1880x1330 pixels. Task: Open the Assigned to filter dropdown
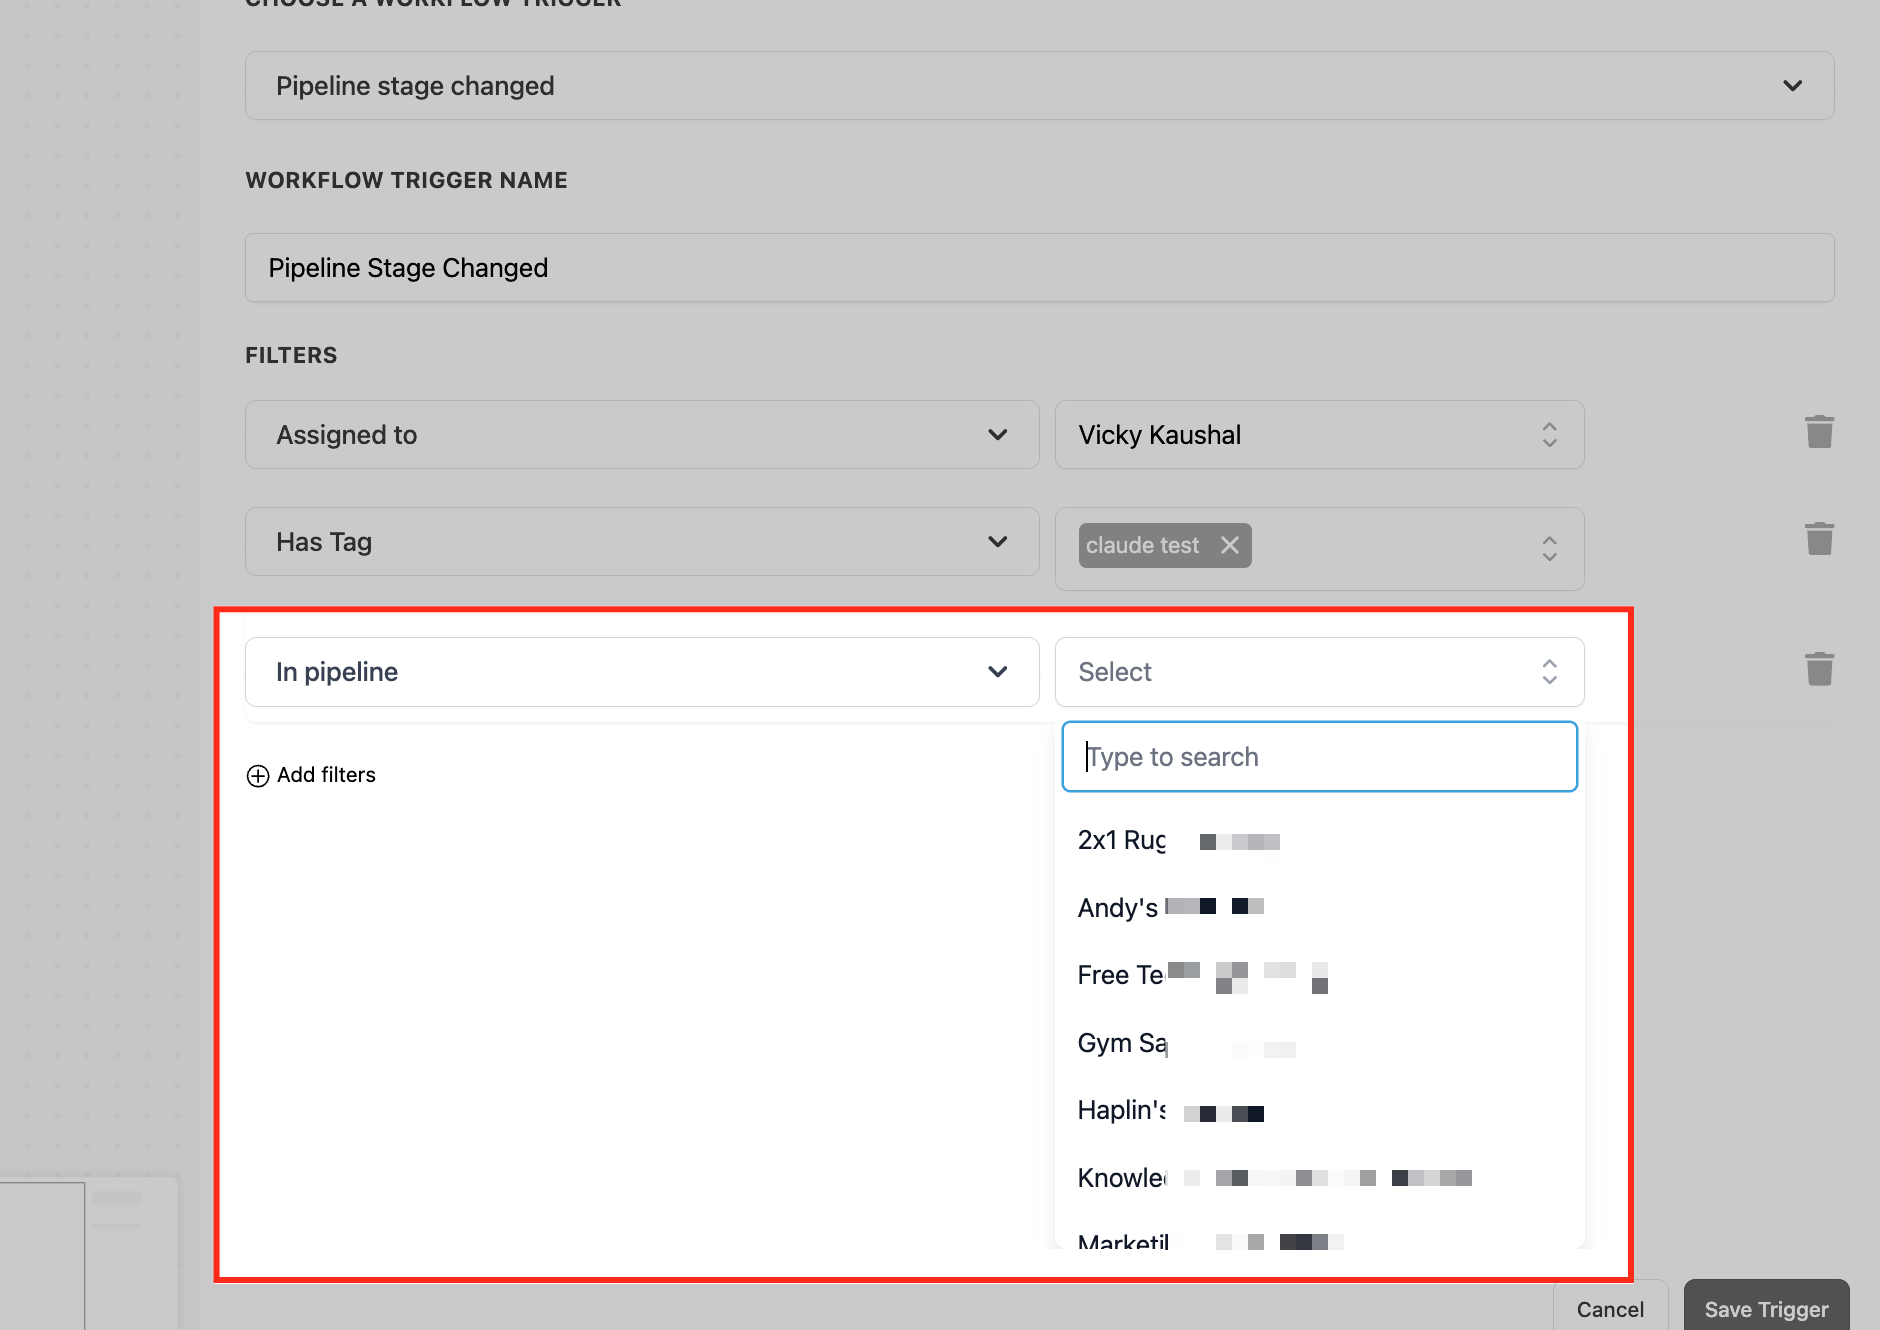(642, 435)
